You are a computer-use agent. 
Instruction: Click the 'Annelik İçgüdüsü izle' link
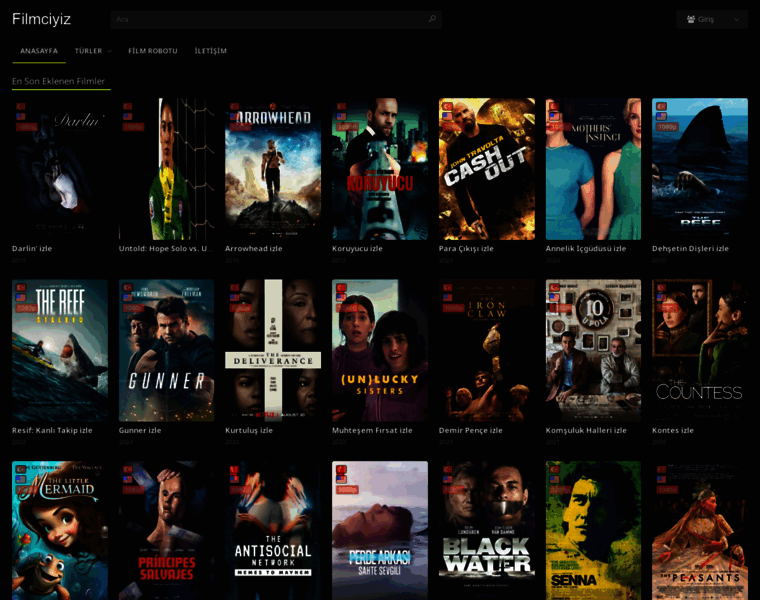tap(586, 249)
